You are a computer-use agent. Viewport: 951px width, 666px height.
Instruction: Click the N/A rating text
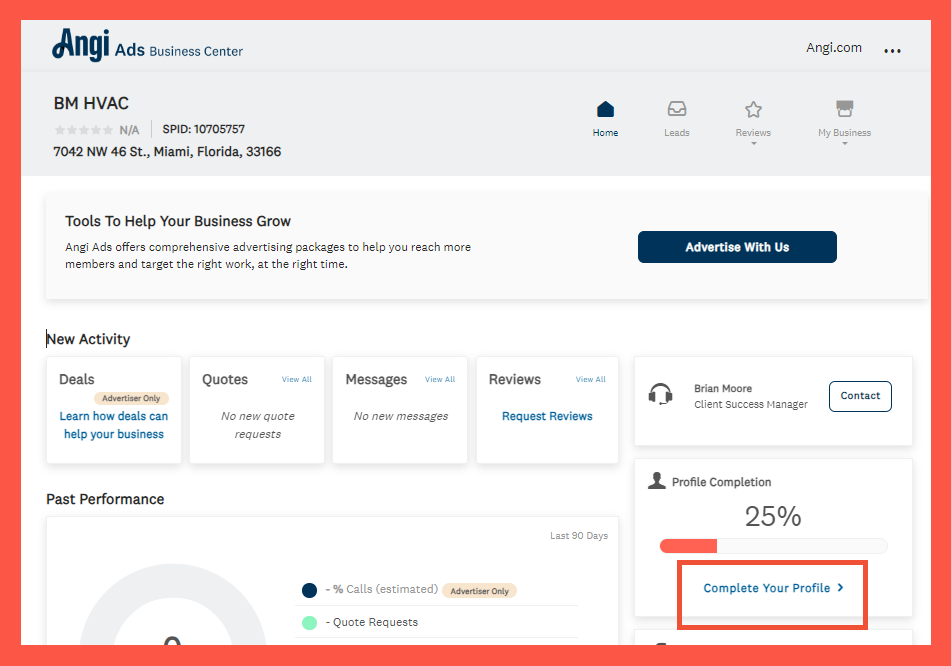coord(129,130)
